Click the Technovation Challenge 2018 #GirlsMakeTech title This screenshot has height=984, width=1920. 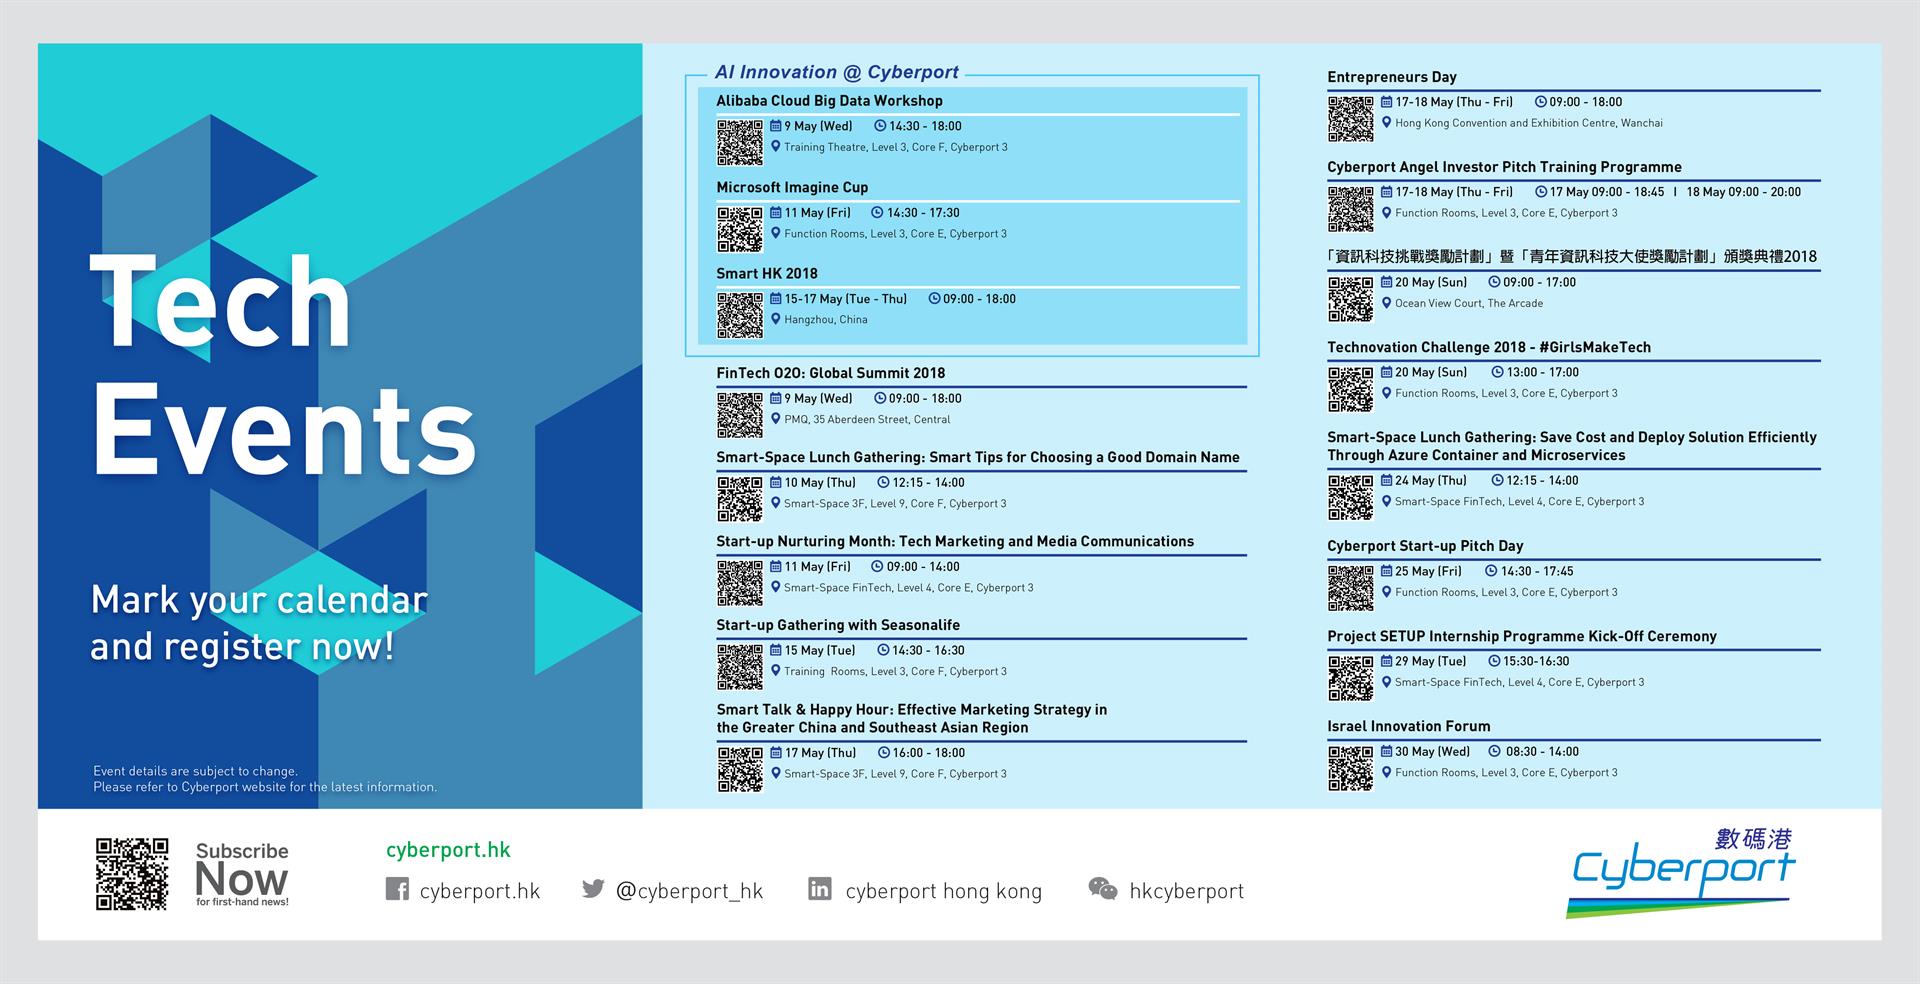(1488, 347)
